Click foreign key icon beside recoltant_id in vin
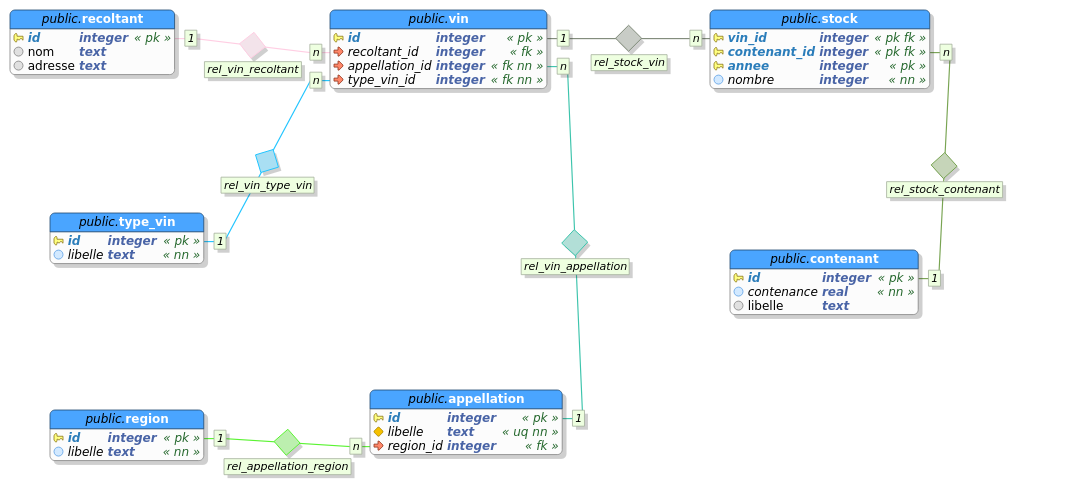The height and width of the screenshot is (493, 1086). [338, 52]
